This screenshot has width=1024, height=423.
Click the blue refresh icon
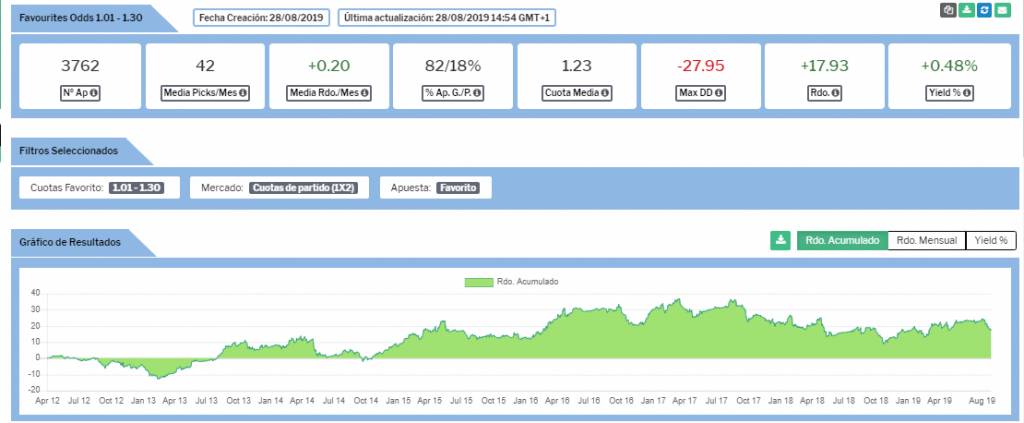point(985,10)
